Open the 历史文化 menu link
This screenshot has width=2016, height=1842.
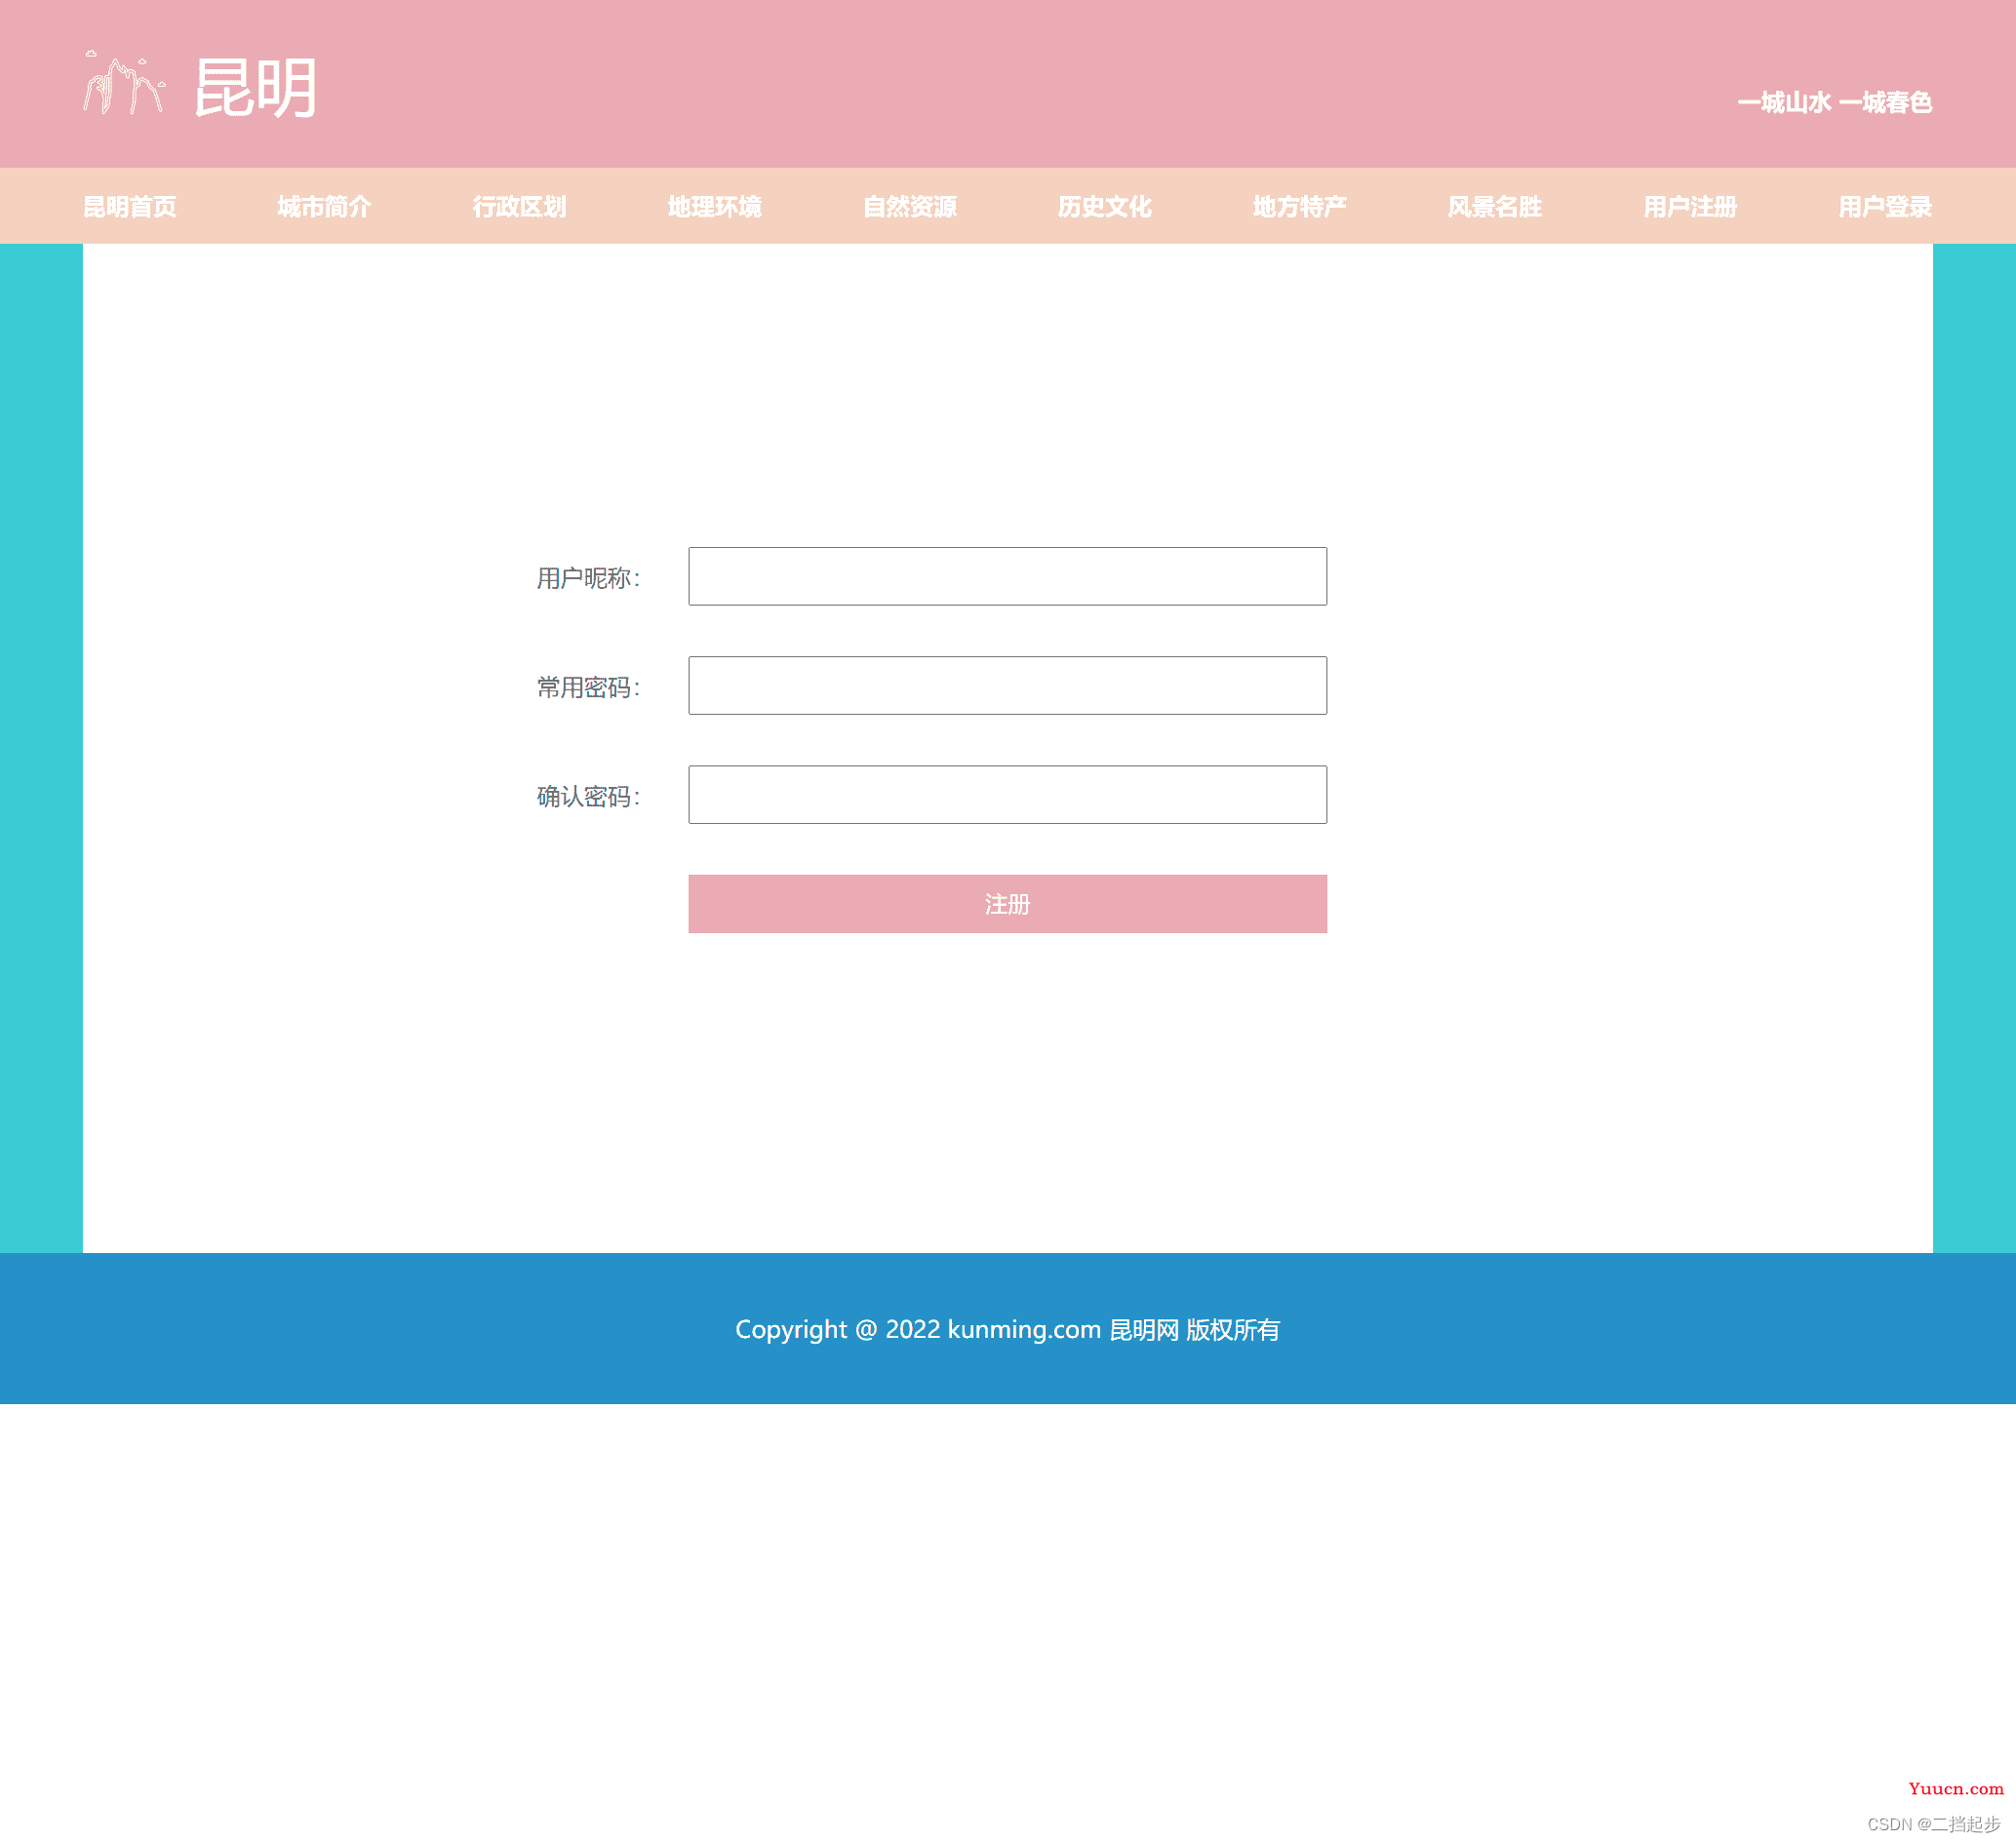1104,206
